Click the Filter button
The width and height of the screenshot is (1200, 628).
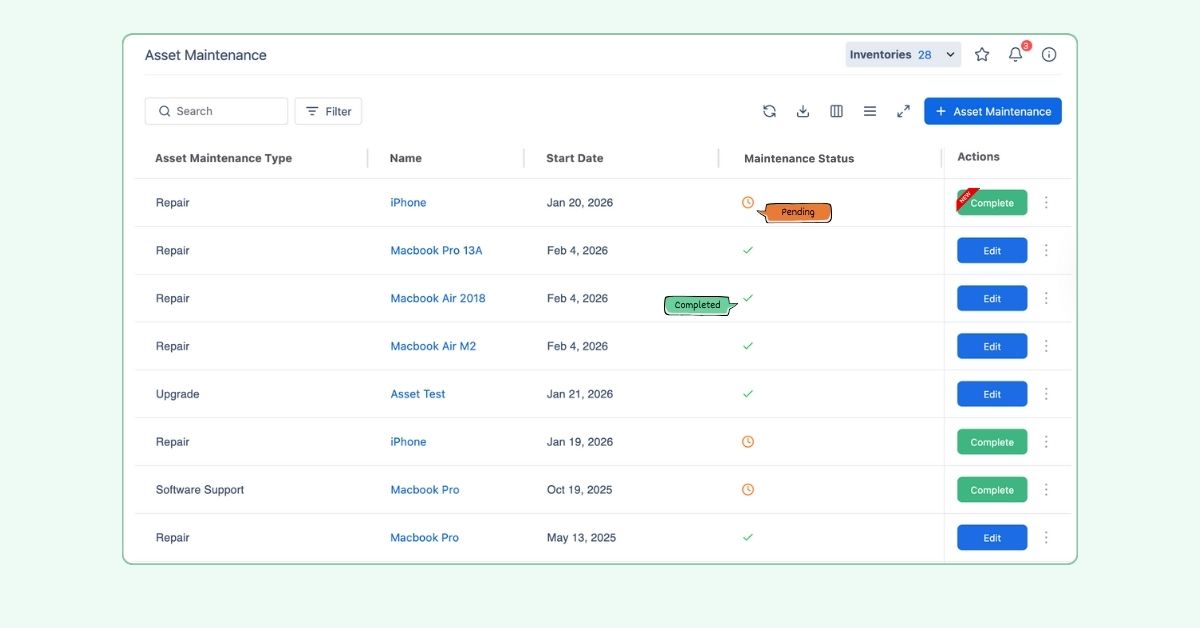pyautogui.click(x=328, y=111)
